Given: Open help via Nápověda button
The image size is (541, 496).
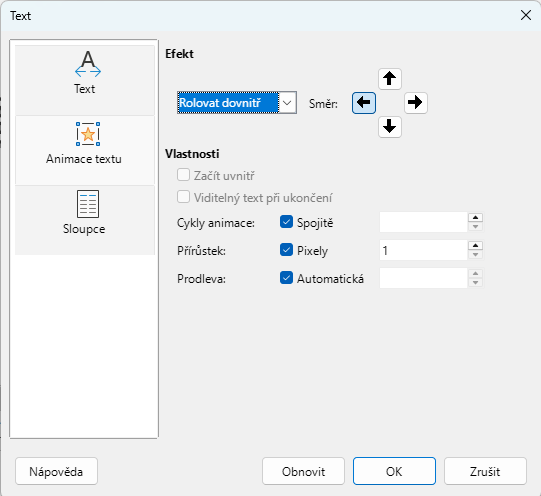Looking at the screenshot, I should 56,471.
